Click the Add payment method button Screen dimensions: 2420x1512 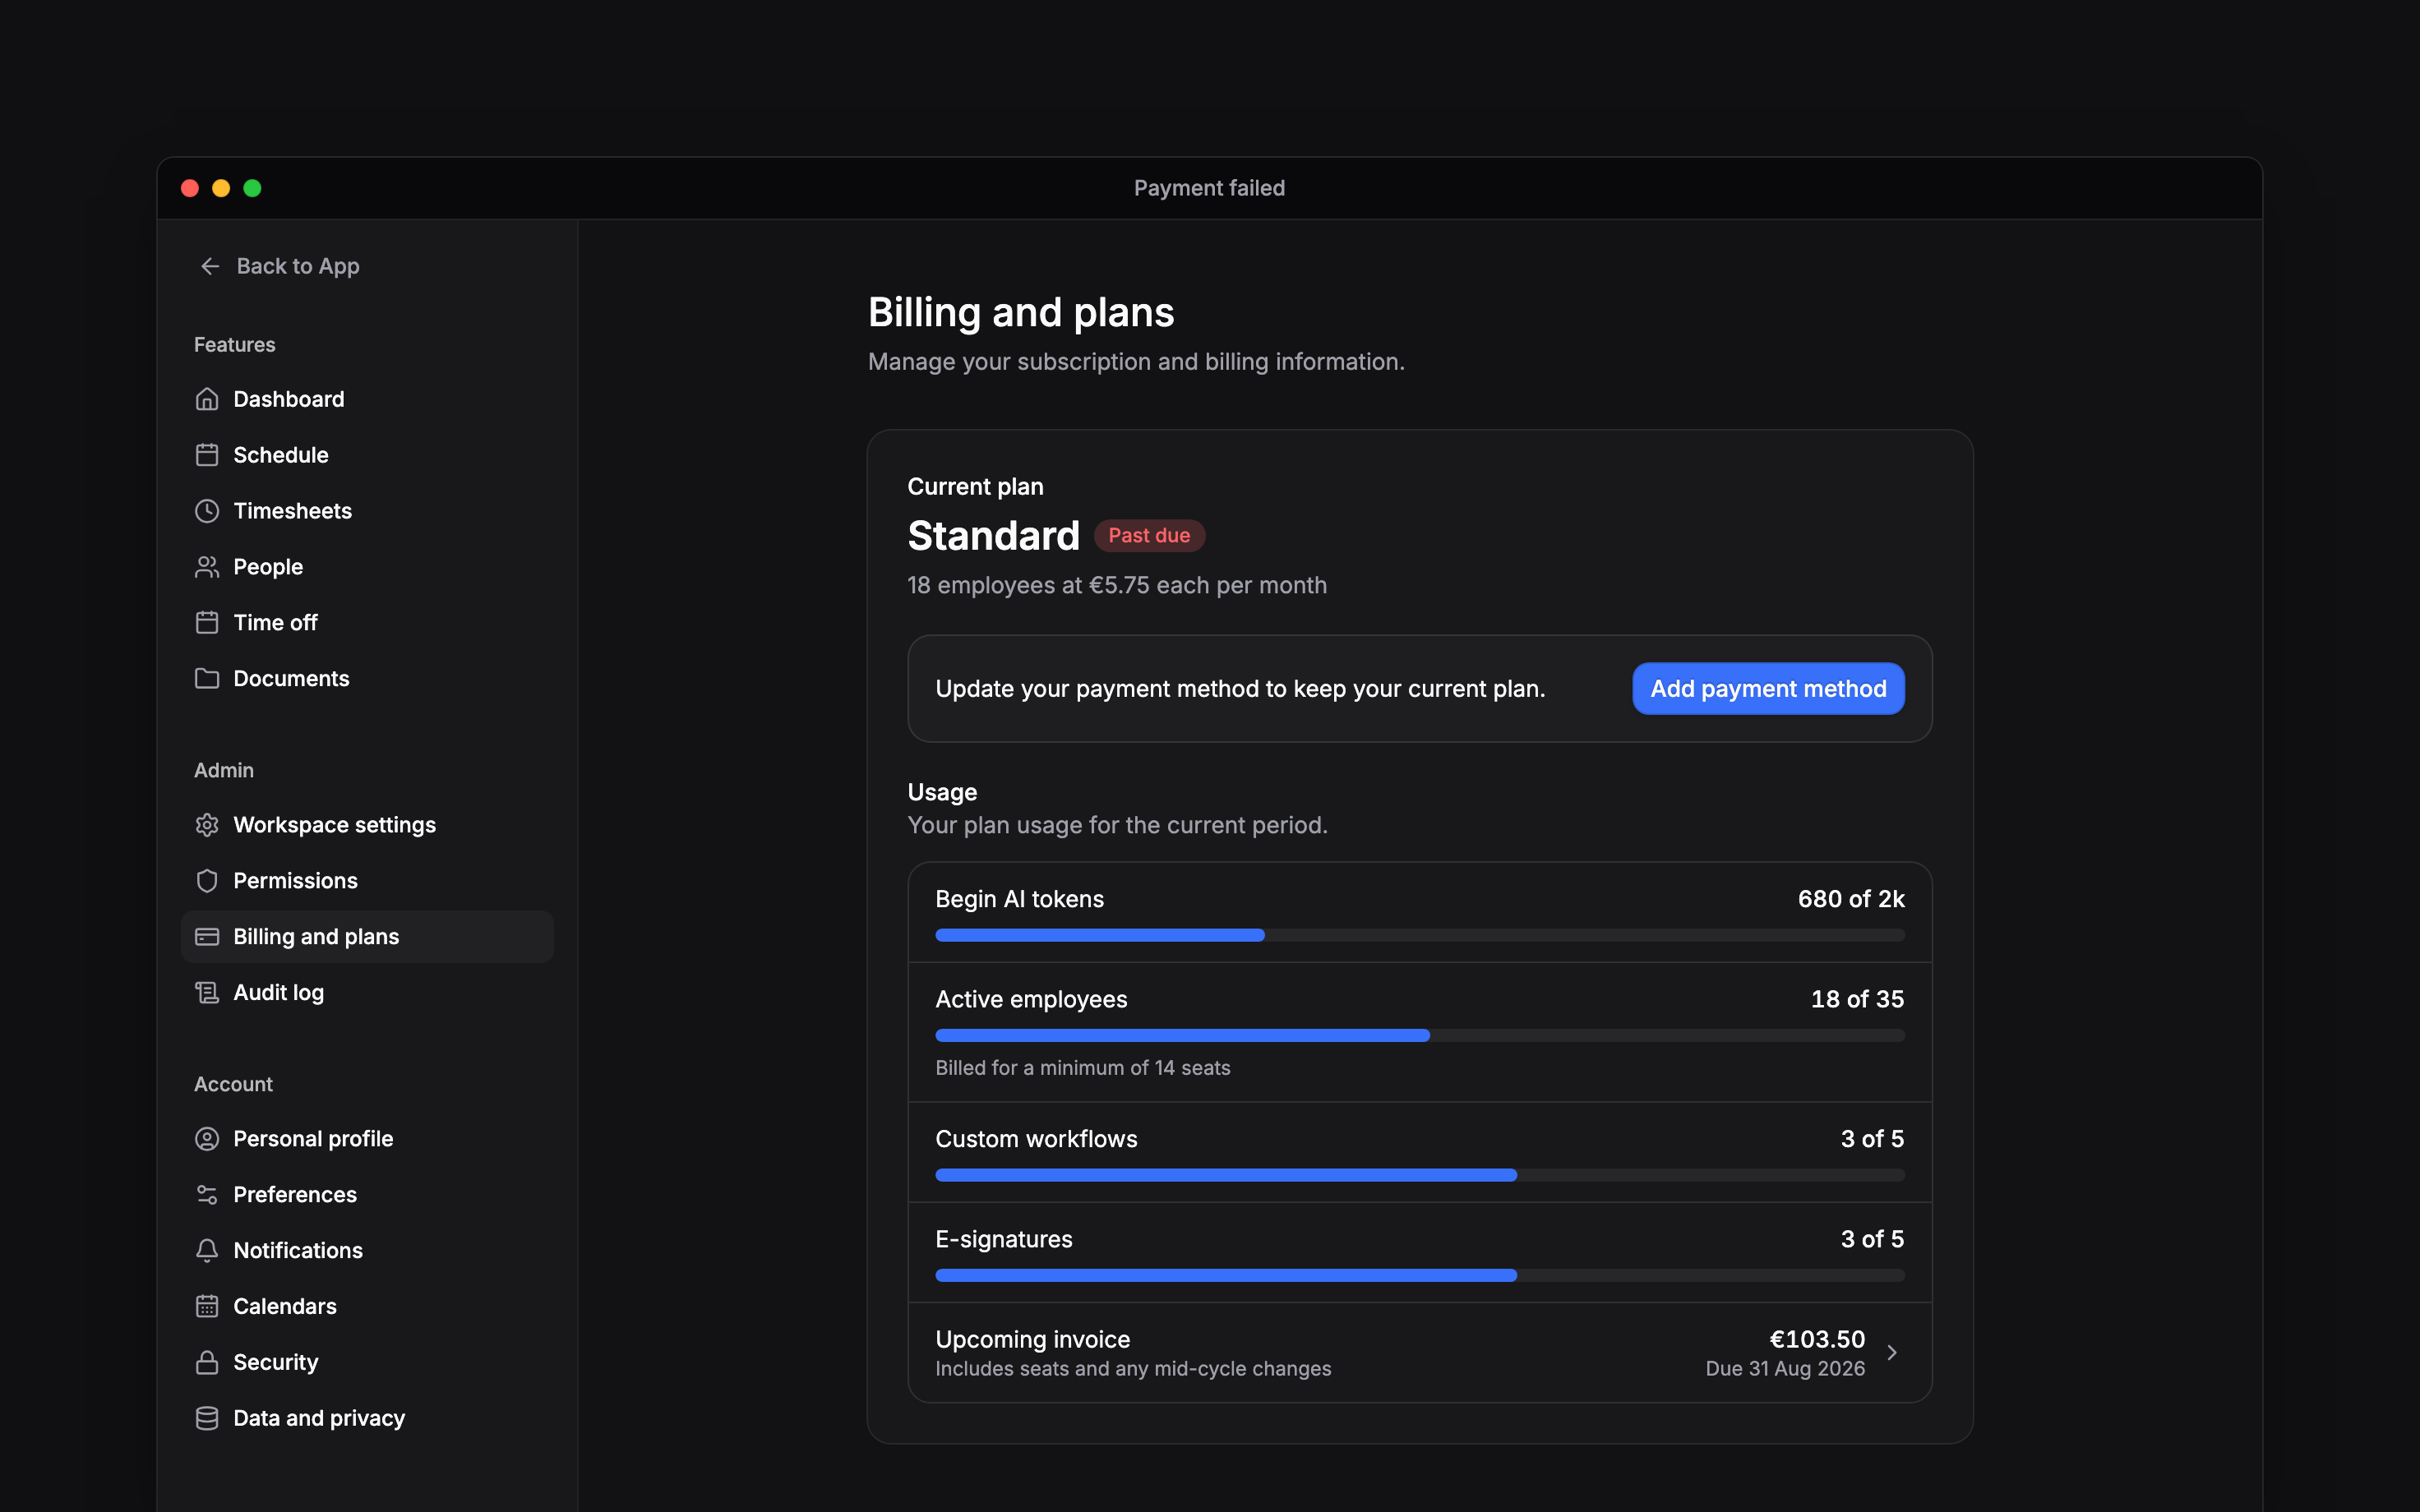[x=1768, y=689]
